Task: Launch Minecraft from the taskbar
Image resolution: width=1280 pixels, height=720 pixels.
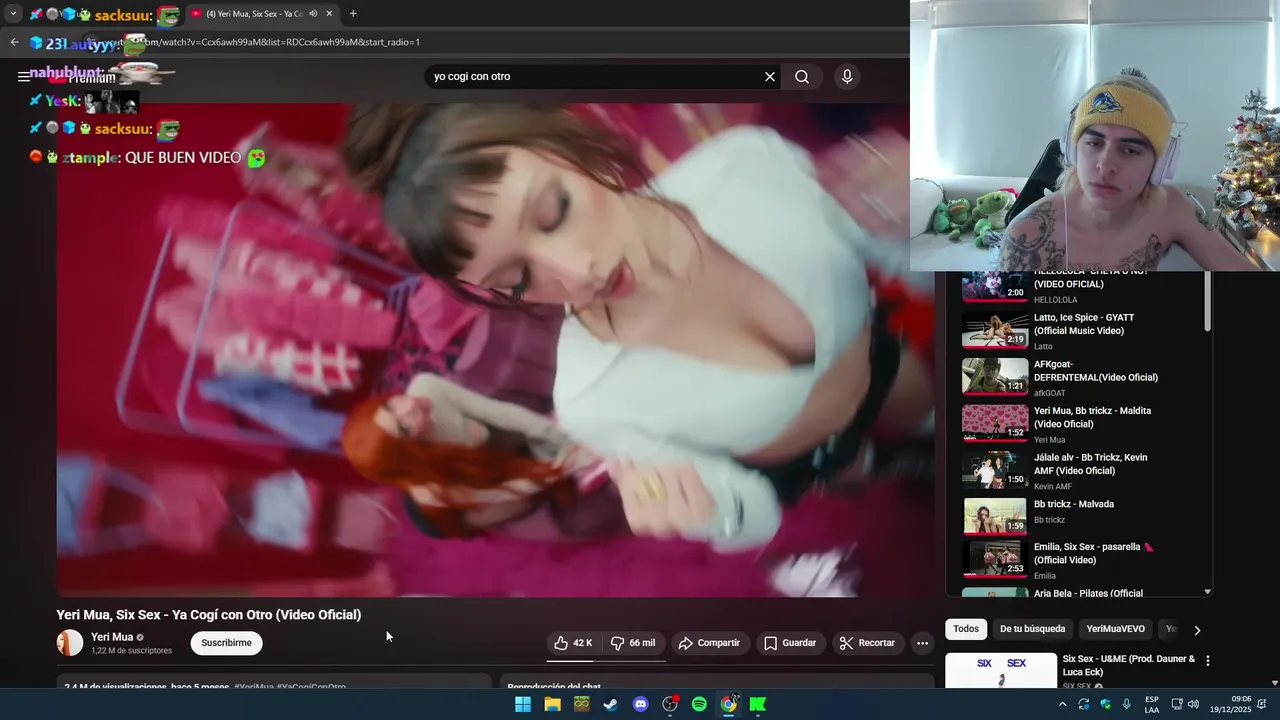Action: [x=581, y=704]
